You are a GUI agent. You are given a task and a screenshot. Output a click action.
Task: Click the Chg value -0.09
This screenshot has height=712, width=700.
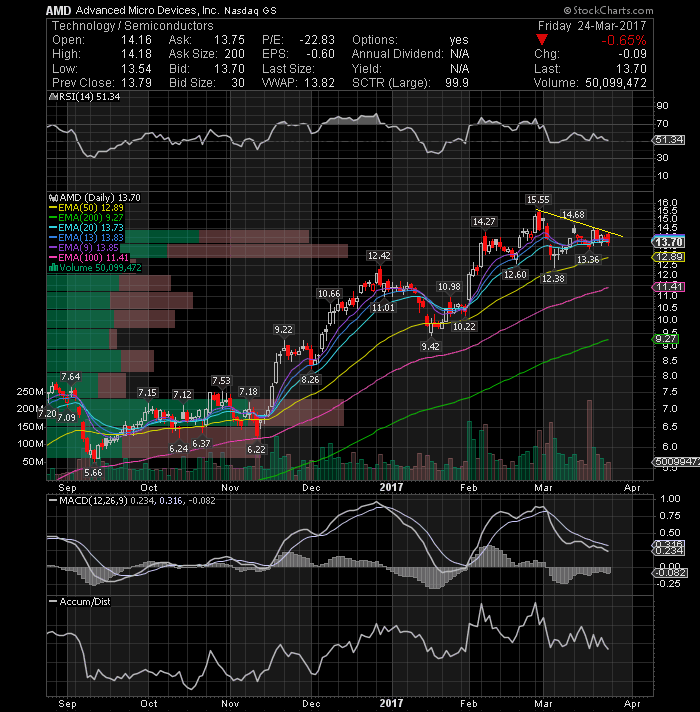coord(632,54)
